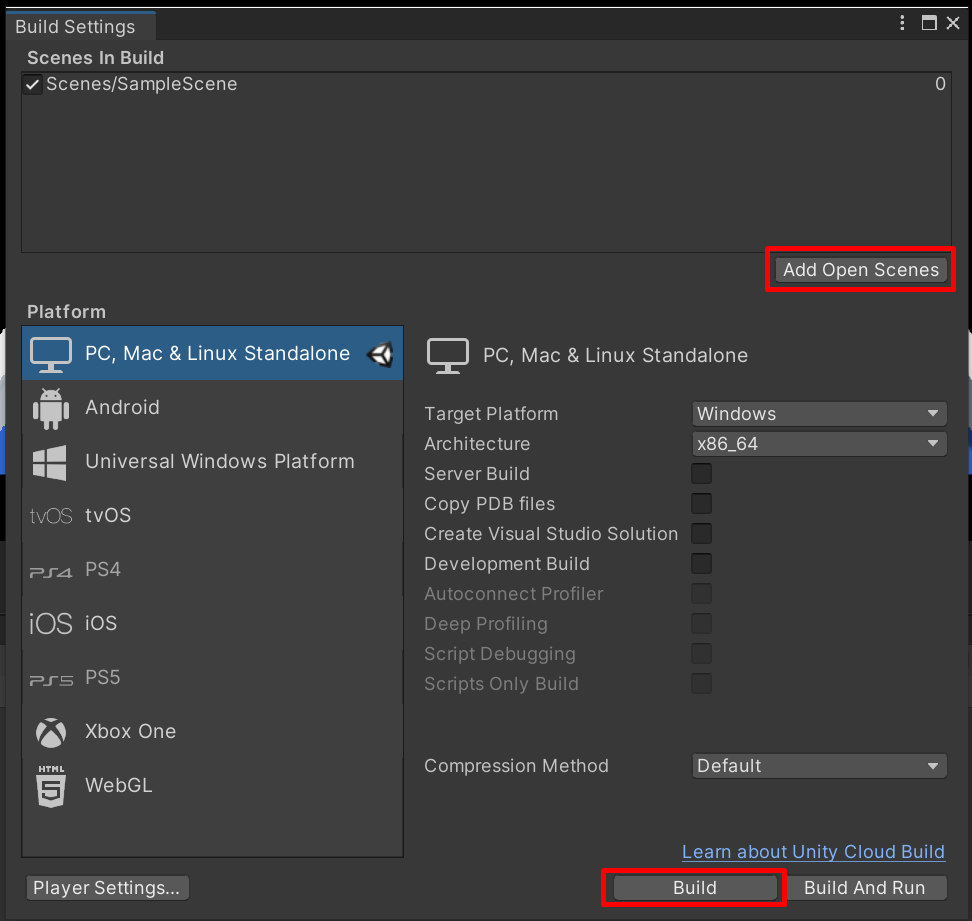This screenshot has width=972, height=921.
Task: Click the PS4 logo icon
Action: coord(51,572)
